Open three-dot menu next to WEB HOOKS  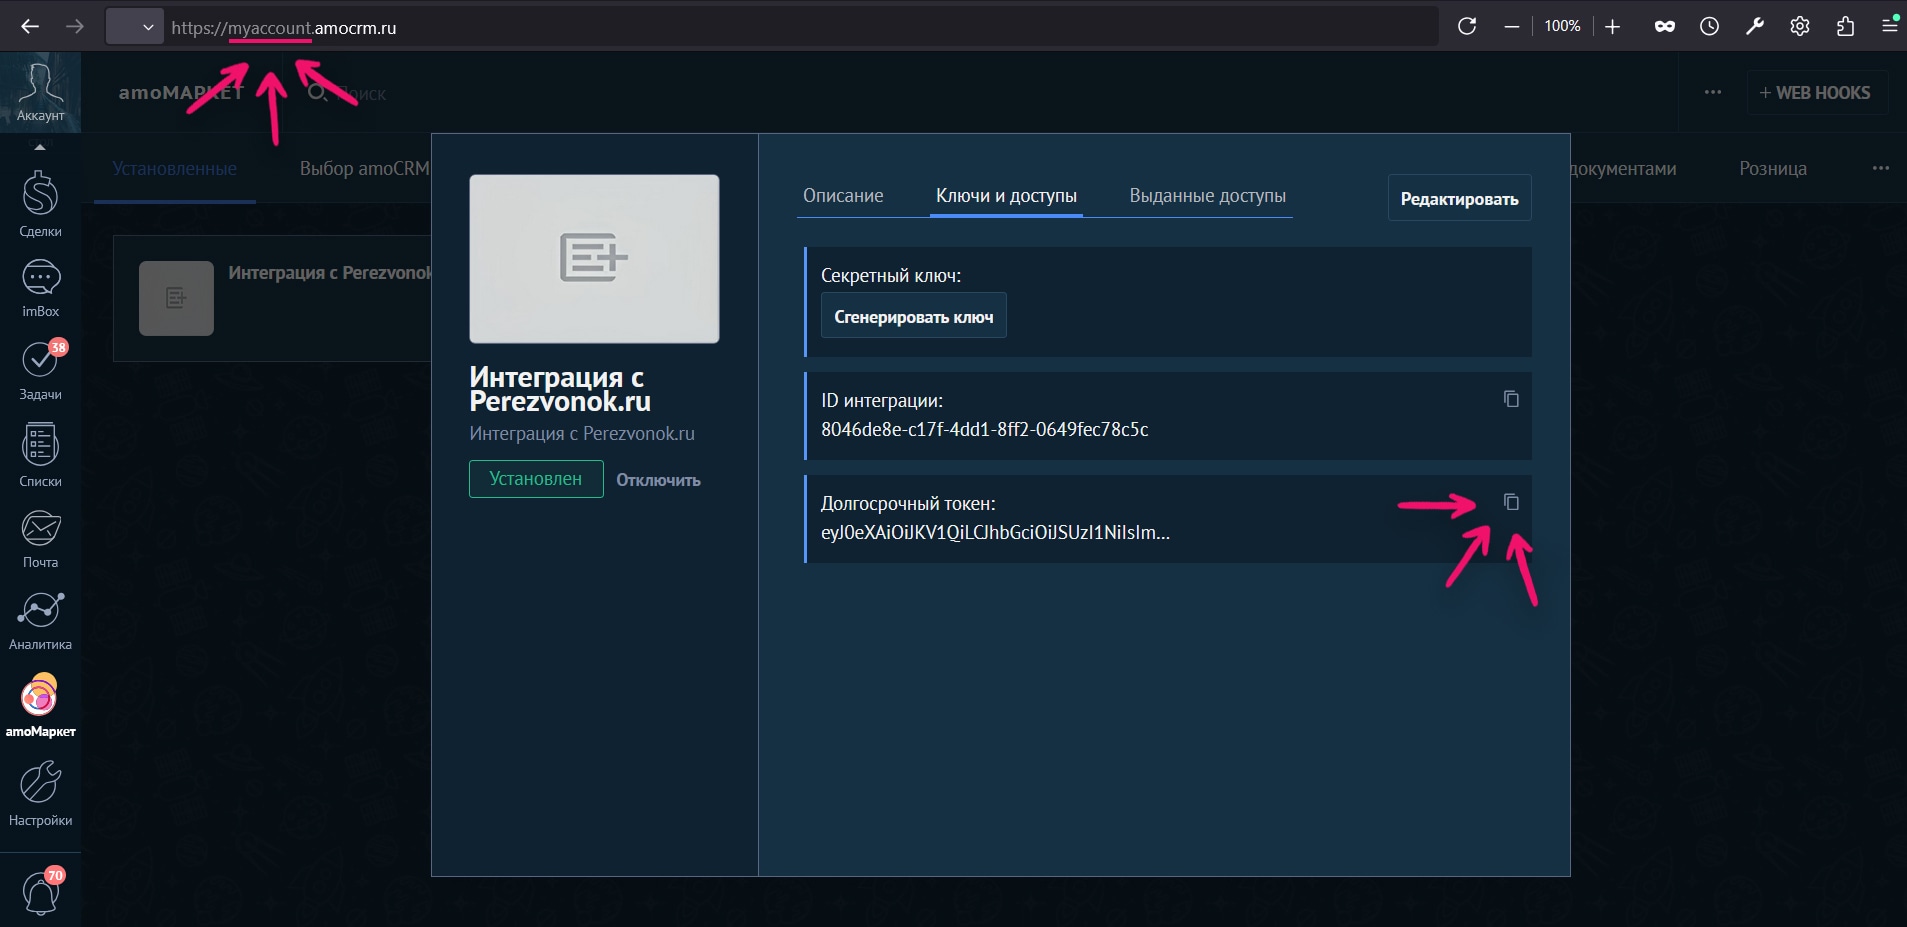pos(1713,92)
